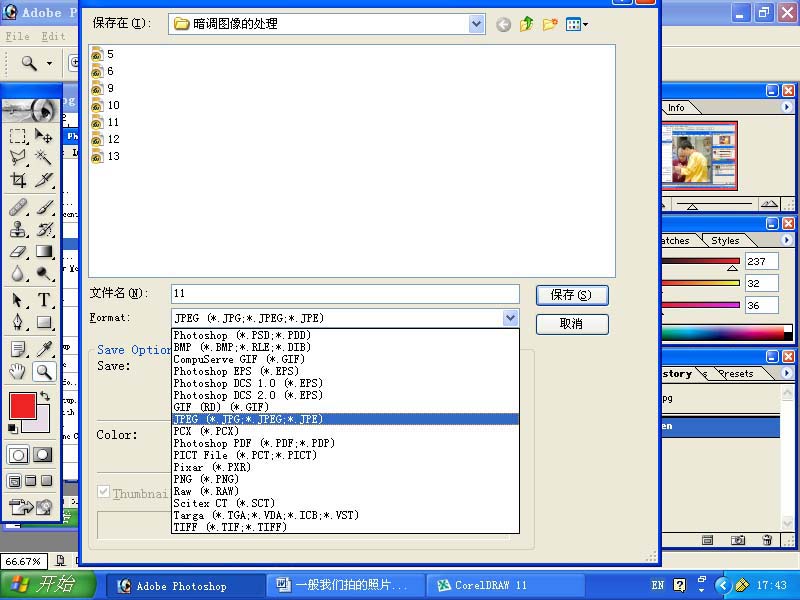Image resolution: width=800 pixels, height=600 pixels.
Task: Swap foreground and background colors
Action: point(44,397)
